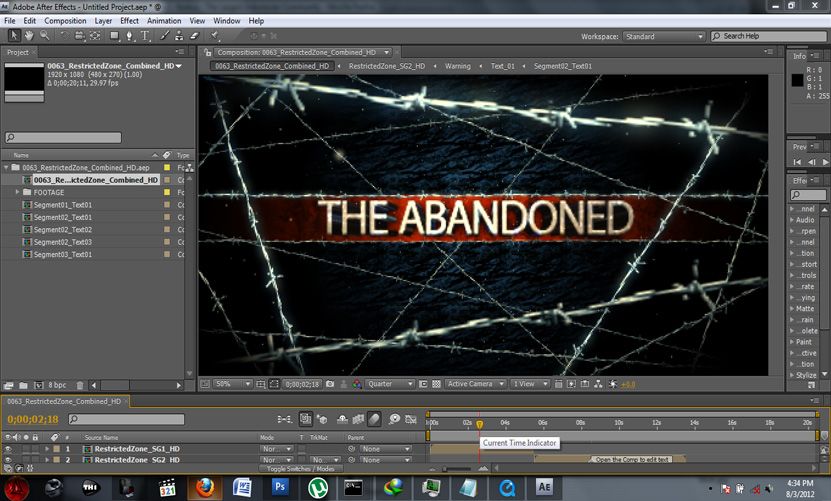Expand the FOOTAGE folder
Screen dimensions: 831x501
point(17,192)
